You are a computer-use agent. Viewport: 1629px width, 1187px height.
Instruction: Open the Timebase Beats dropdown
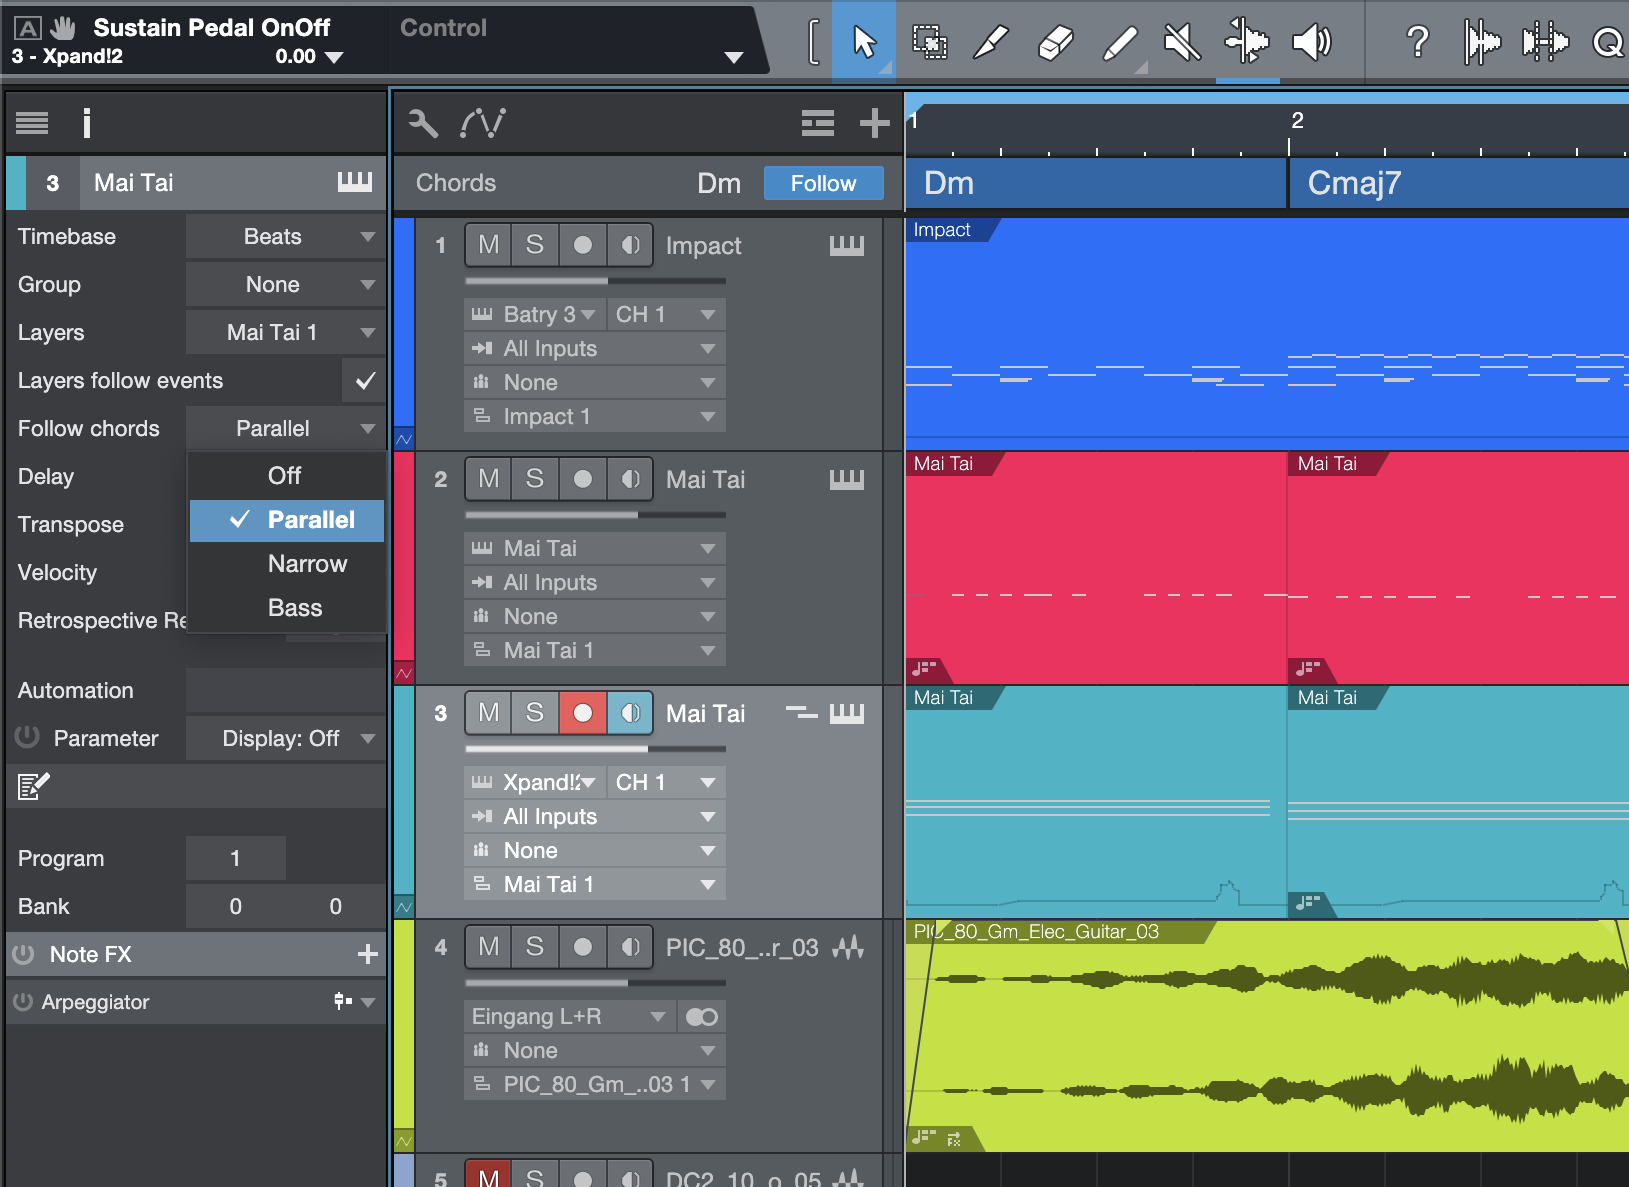point(285,237)
